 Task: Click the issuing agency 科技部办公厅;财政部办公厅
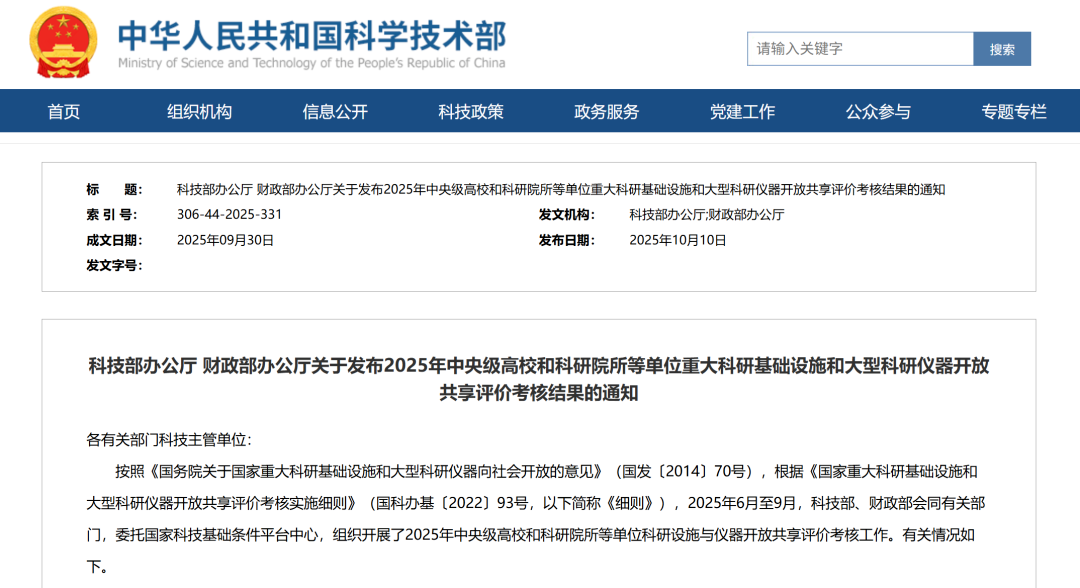[x=706, y=215]
